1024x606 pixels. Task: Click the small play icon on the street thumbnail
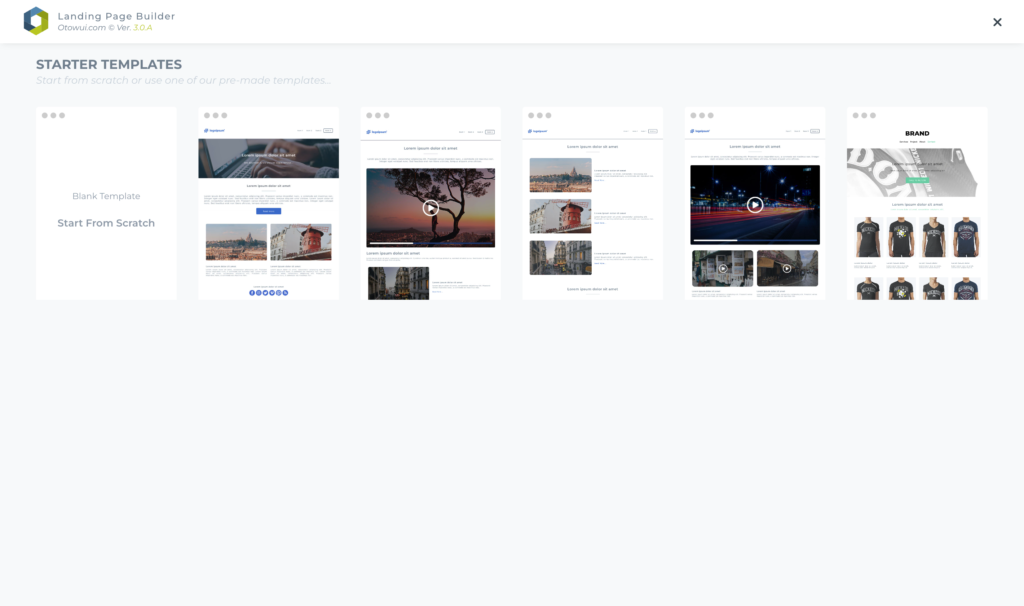point(789,268)
